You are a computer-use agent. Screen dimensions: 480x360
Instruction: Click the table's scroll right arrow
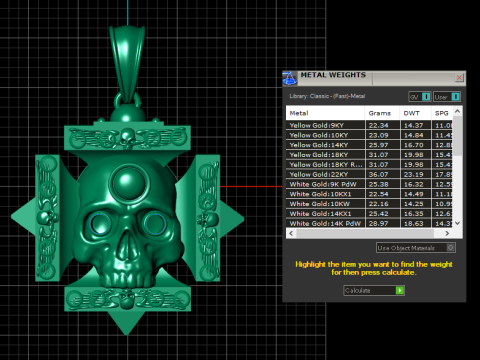[x=447, y=233]
